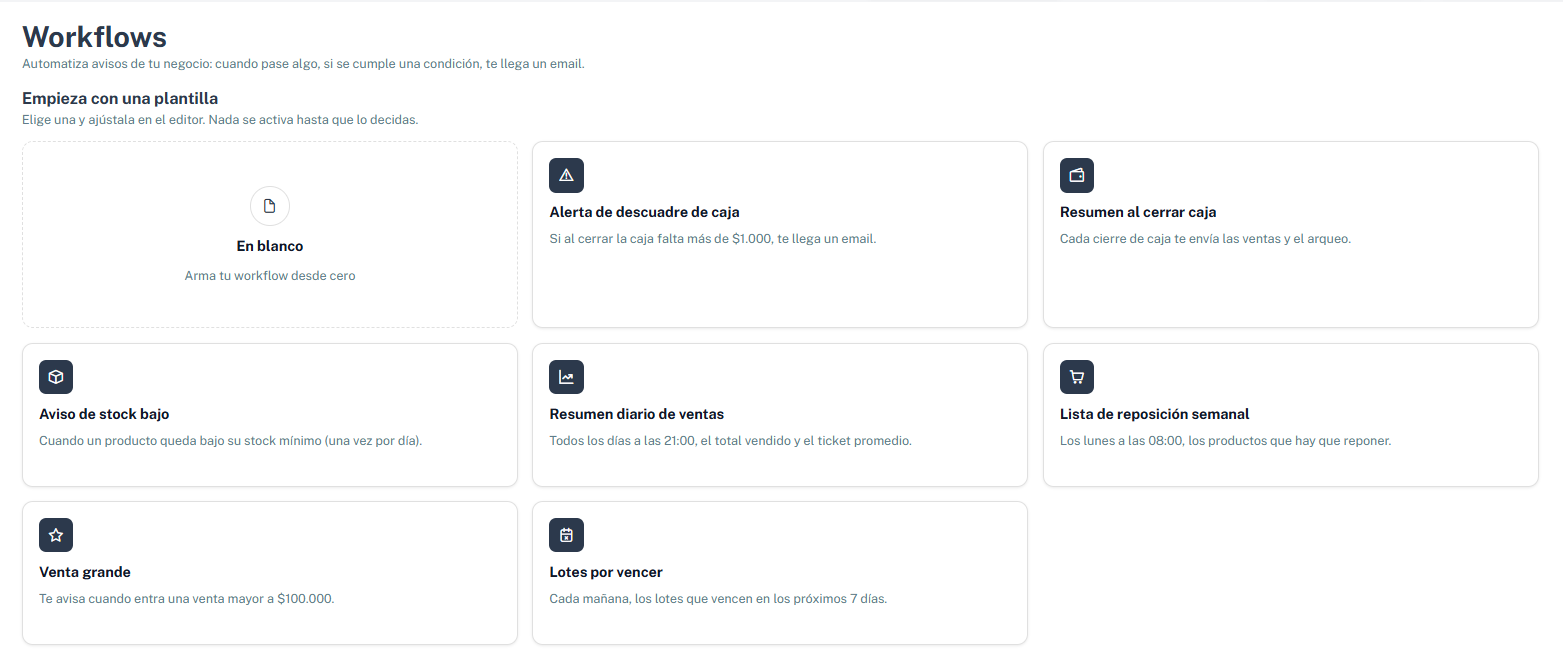The width and height of the screenshot is (1563, 667).
Task: Click the shopping cart icon on Lista de reposición semanal
Action: [1077, 377]
